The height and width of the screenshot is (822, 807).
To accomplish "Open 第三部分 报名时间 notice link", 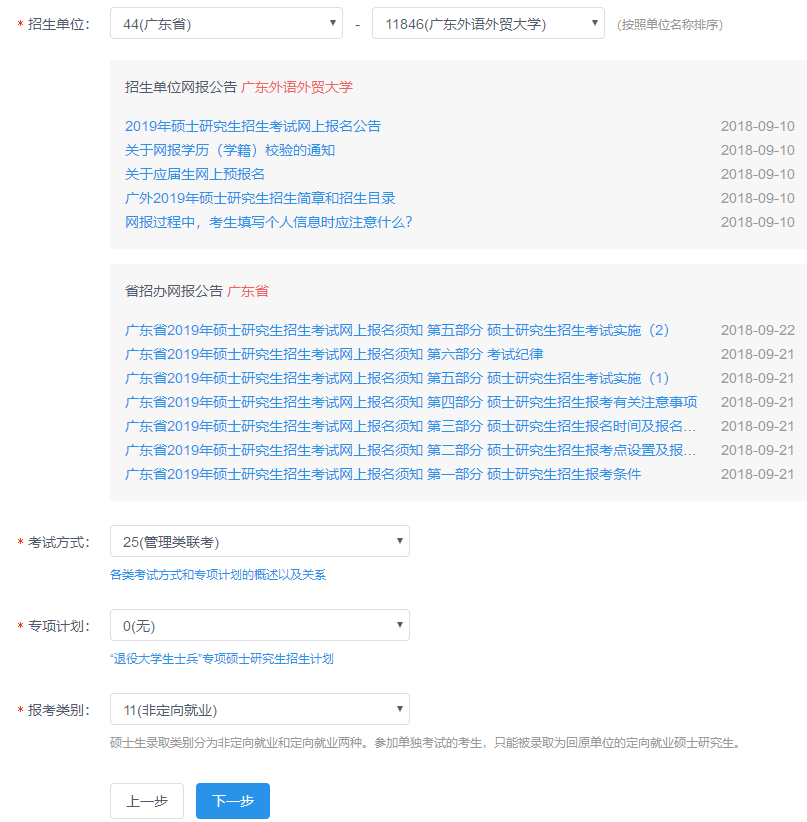I will click(x=411, y=426).
